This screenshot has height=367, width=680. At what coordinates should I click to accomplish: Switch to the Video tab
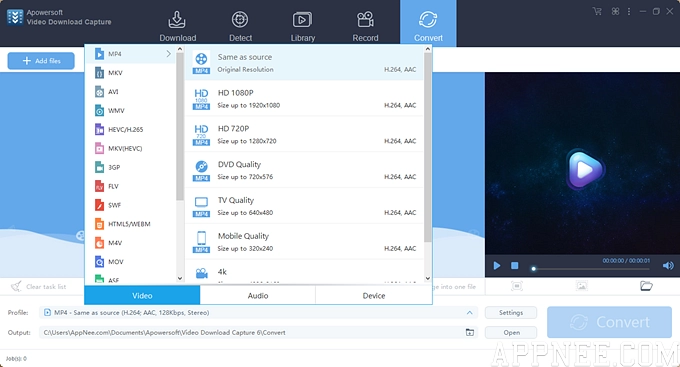point(142,295)
